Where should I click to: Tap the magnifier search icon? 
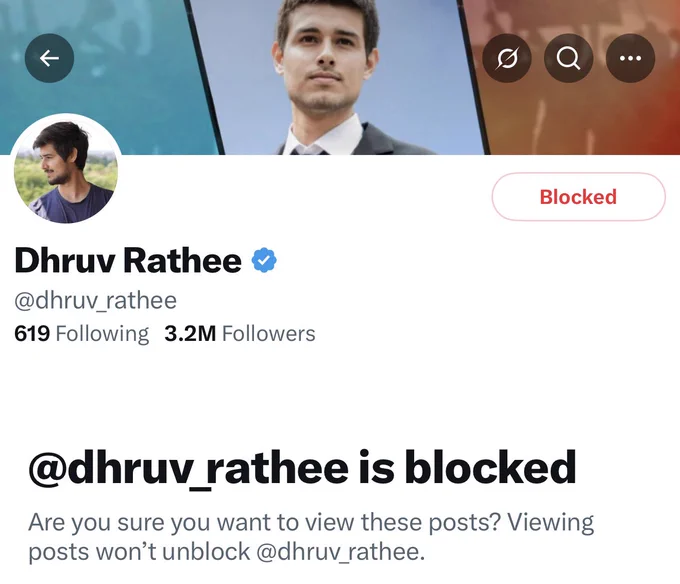pos(568,58)
